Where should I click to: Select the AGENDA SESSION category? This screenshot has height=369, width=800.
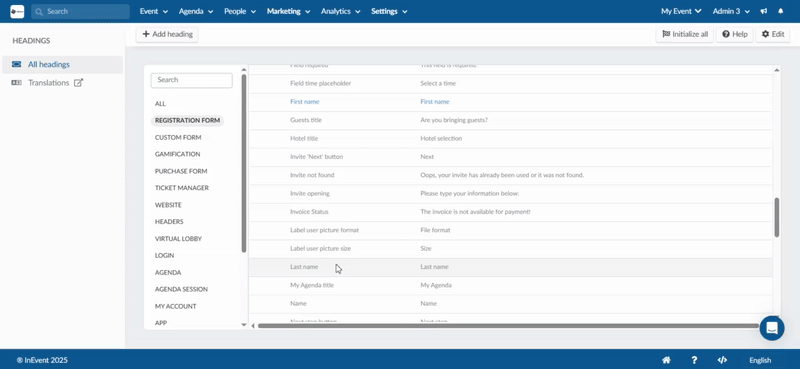(x=181, y=289)
